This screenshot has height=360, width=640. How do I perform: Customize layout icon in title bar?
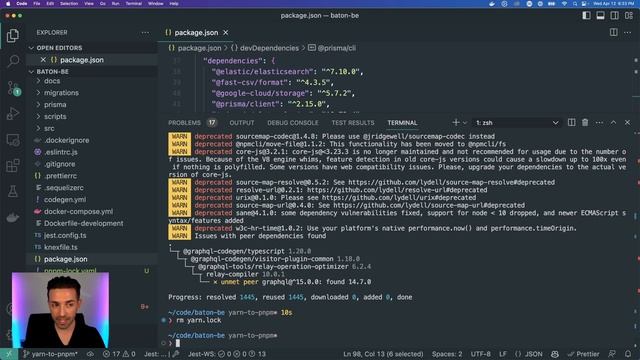click(629, 16)
